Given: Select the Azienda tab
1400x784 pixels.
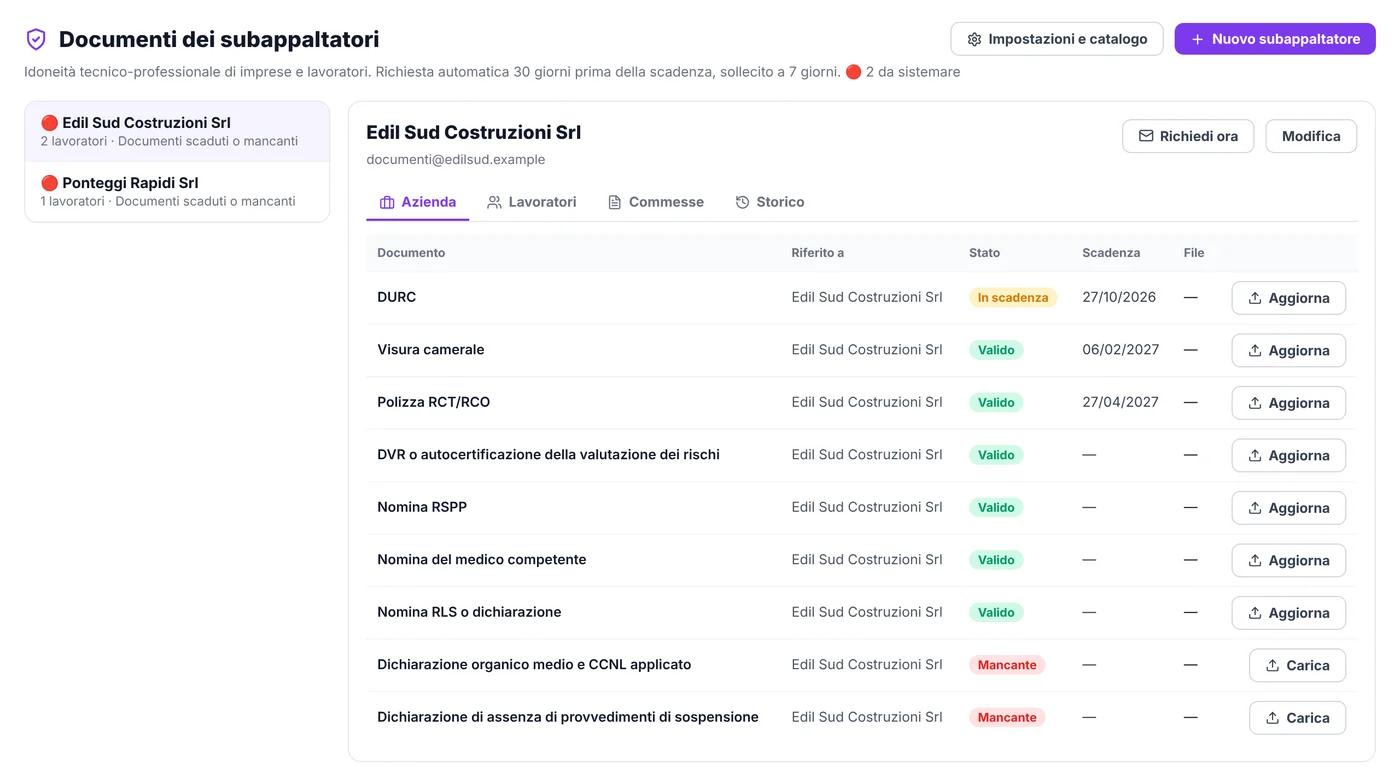Looking at the screenshot, I should (x=418, y=202).
